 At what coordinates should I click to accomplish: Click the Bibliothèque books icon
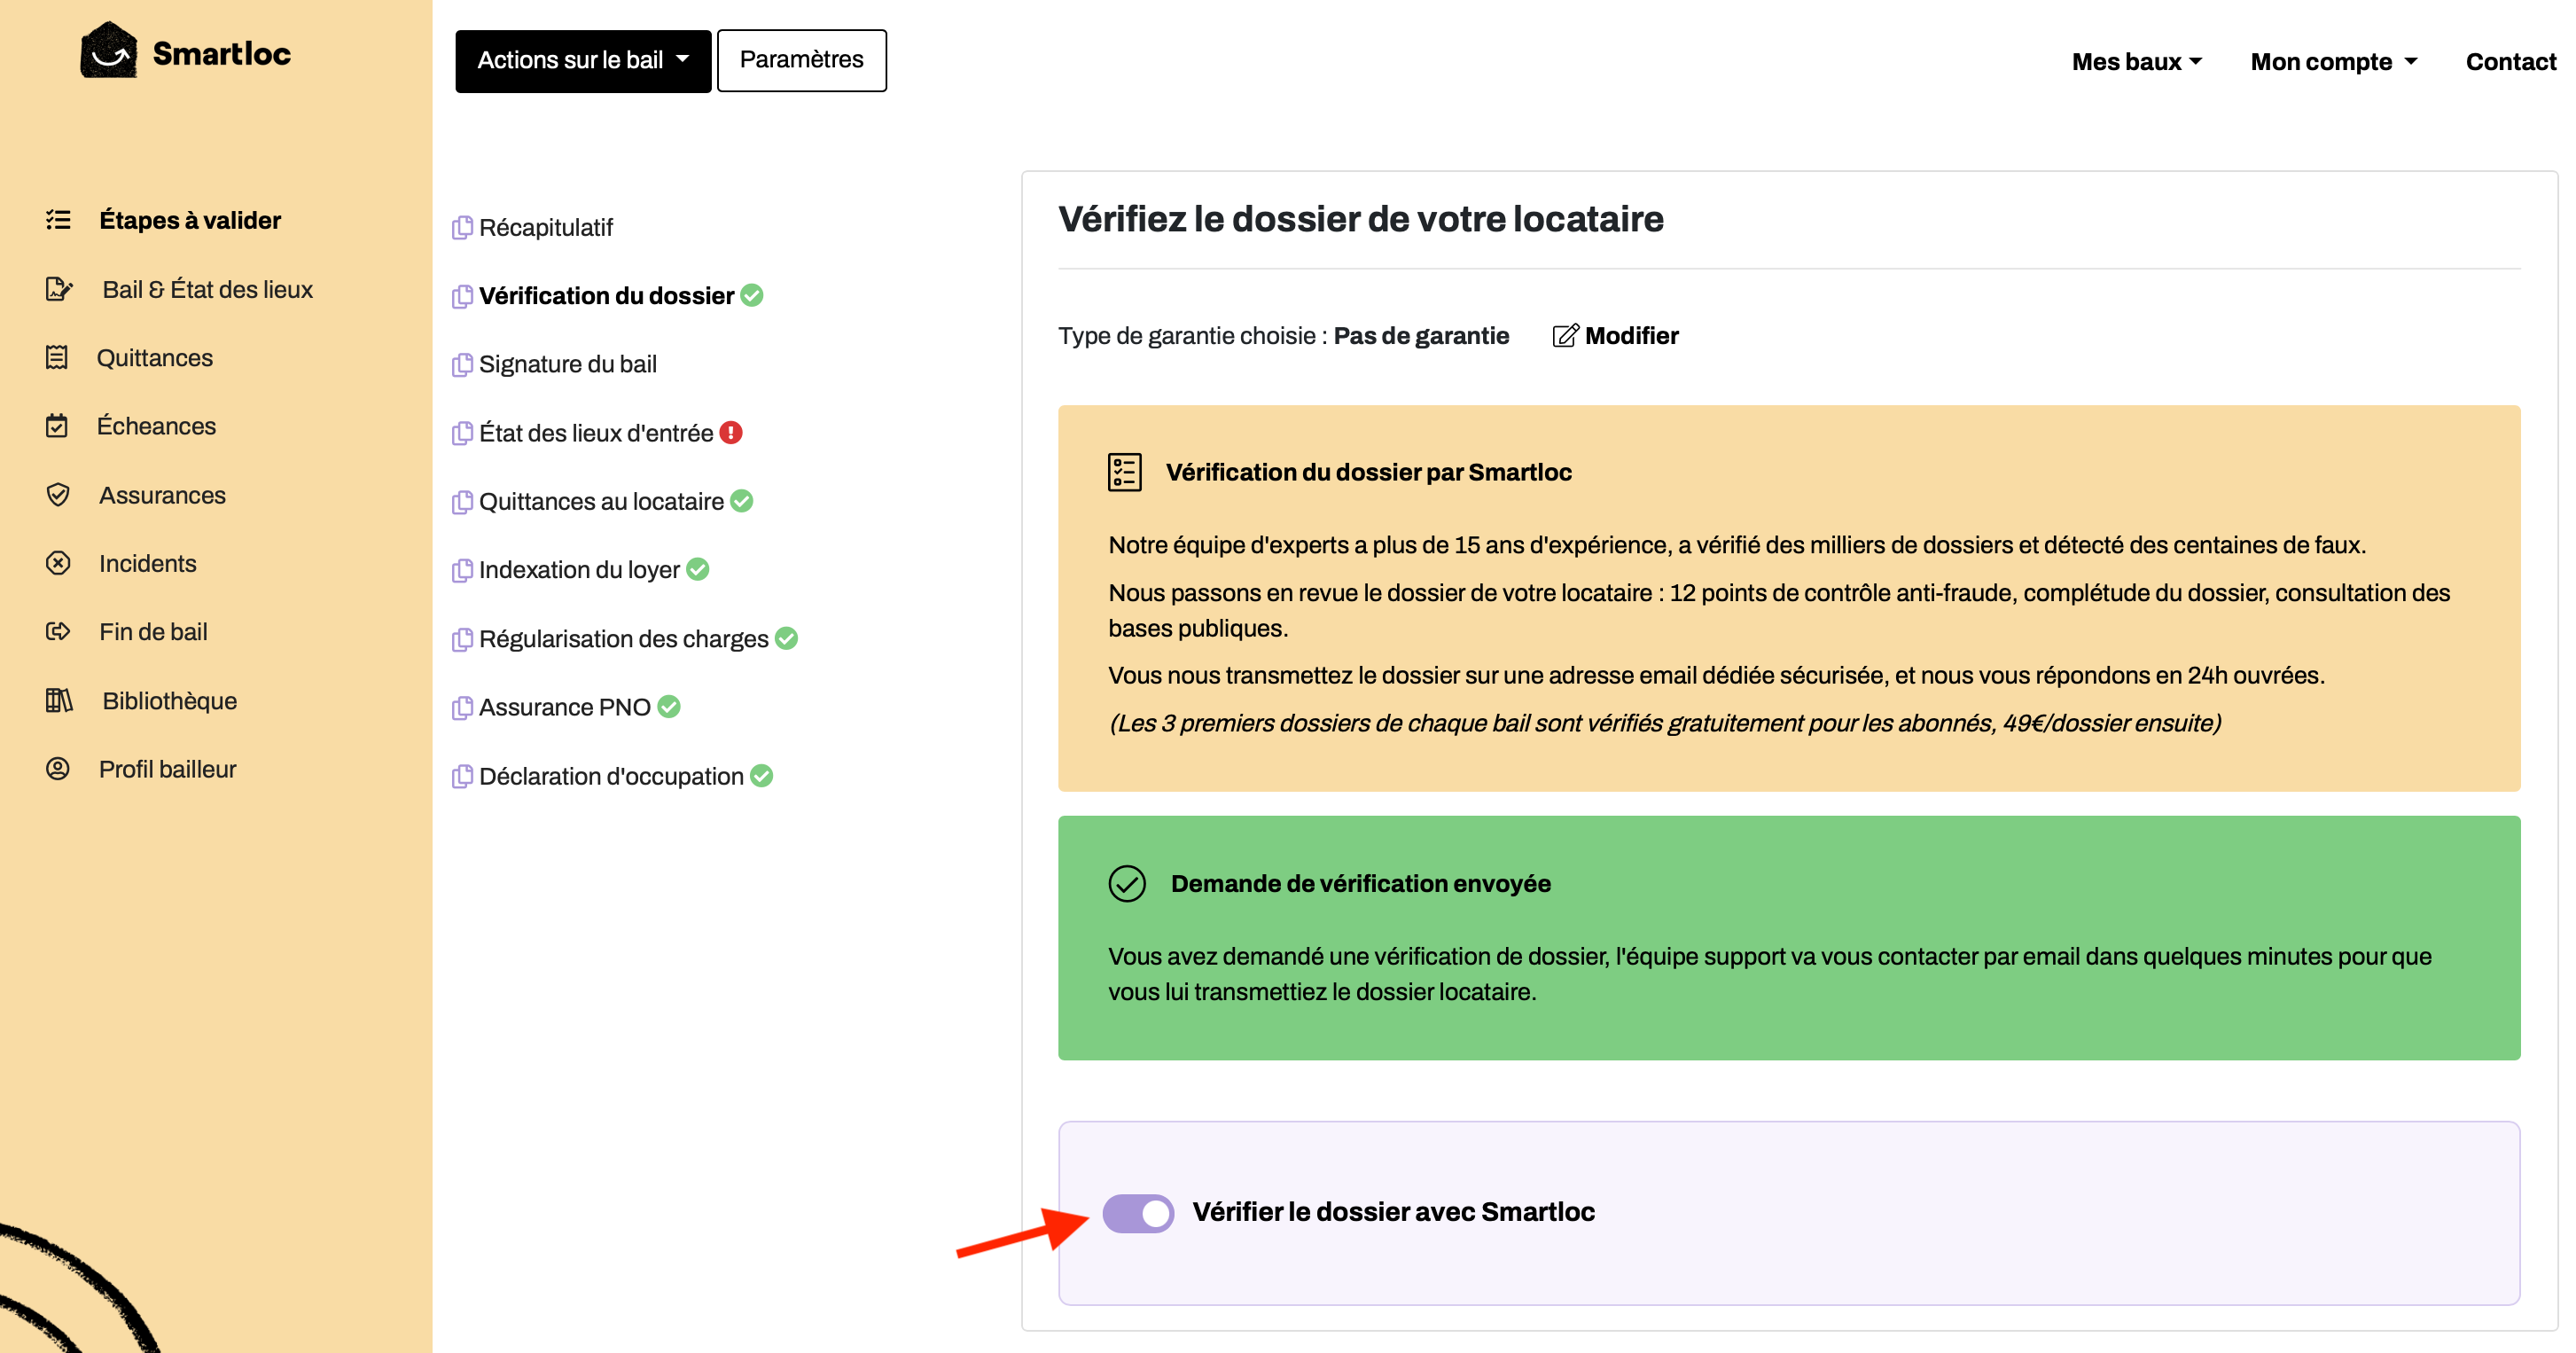59,700
